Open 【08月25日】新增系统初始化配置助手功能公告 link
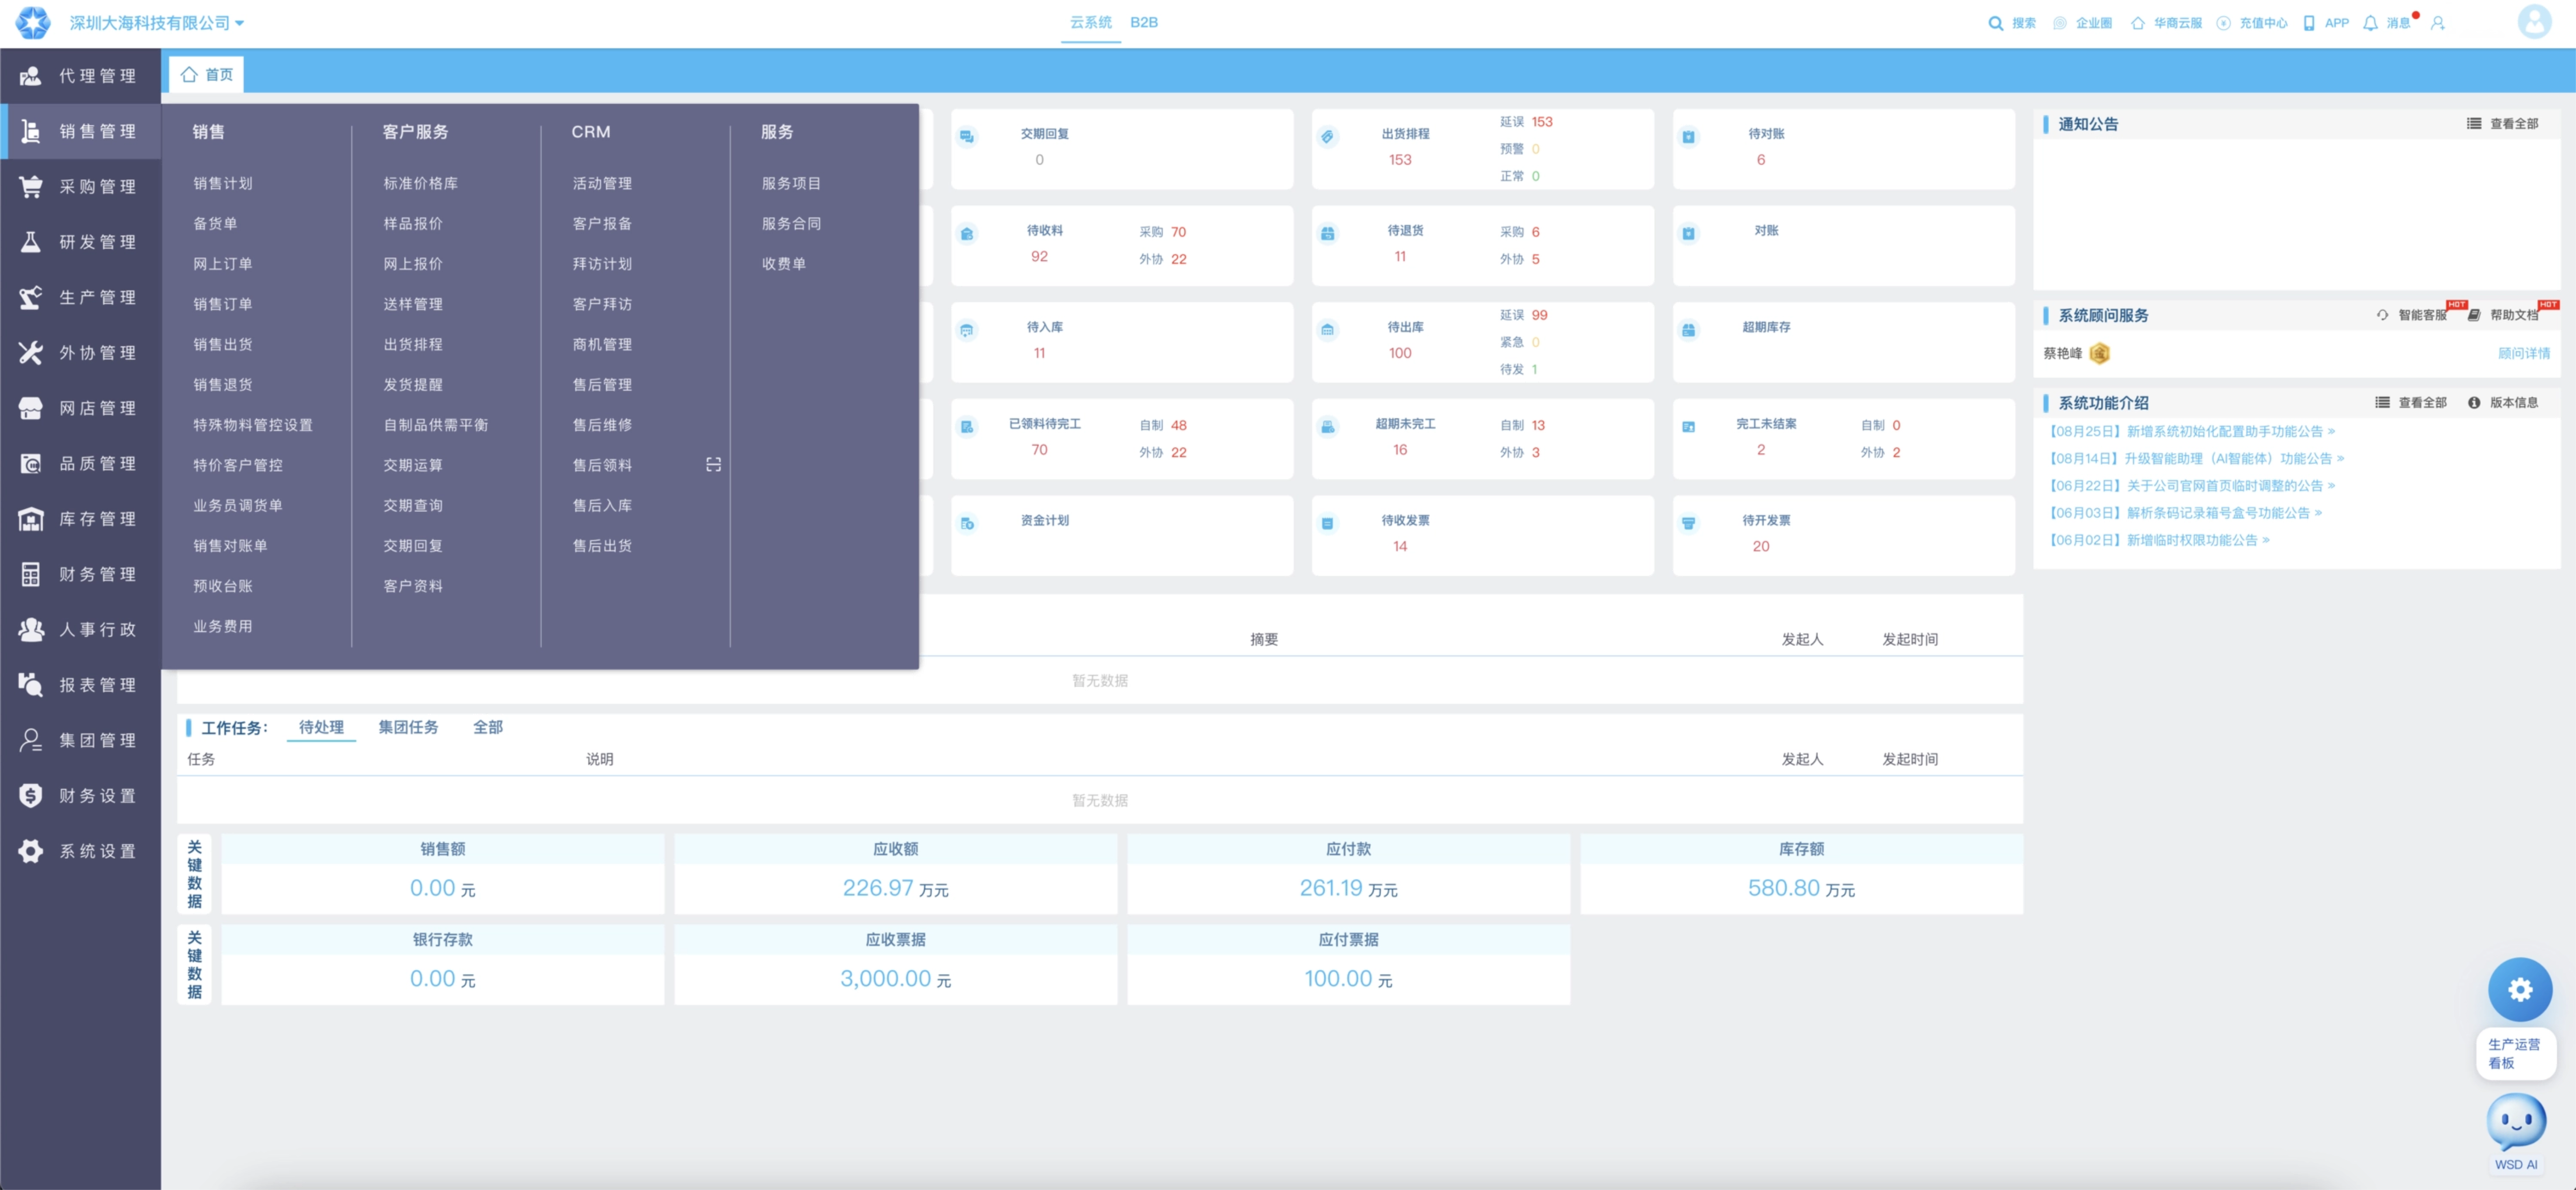The height and width of the screenshot is (1190, 2576). tap(2190, 432)
